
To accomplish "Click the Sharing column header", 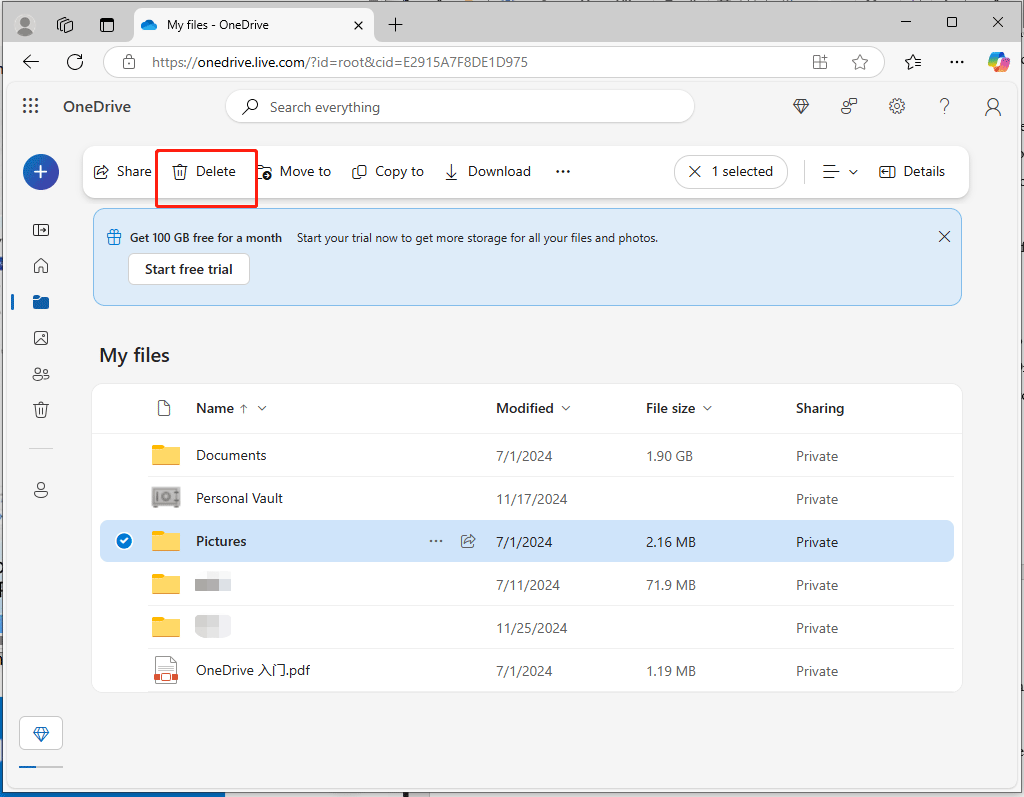I will 820,408.
